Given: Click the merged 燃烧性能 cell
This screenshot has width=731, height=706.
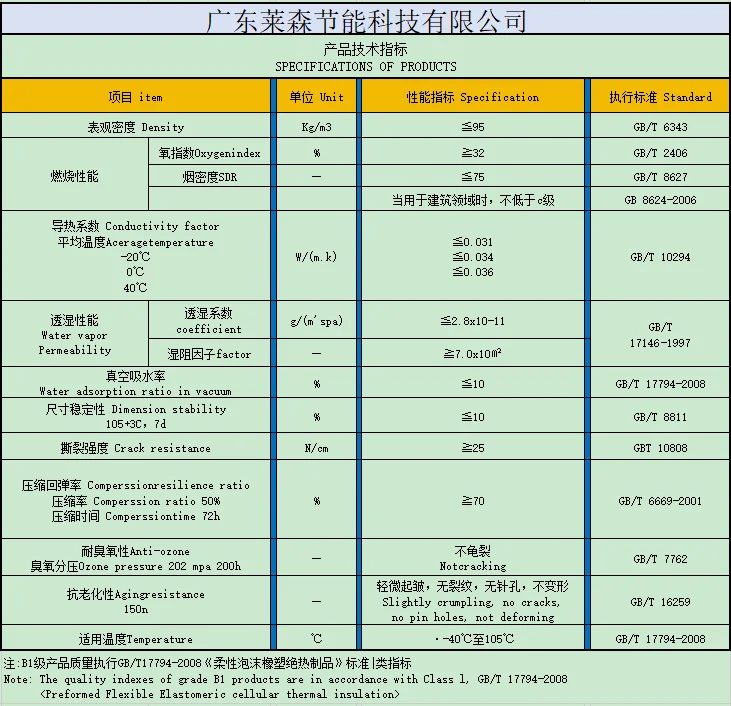Looking at the screenshot, I should [x=75, y=176].
